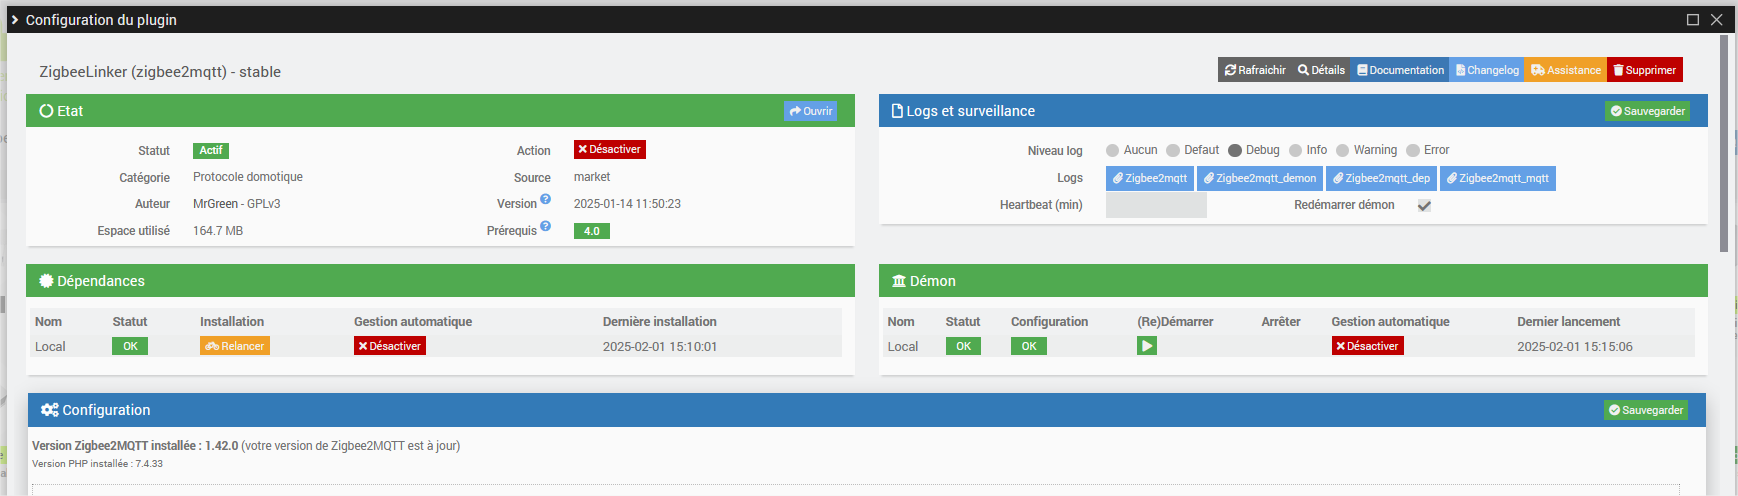Select Error log level
The width and height of the screenshot is (1738, 496).
coord(1413,150)
